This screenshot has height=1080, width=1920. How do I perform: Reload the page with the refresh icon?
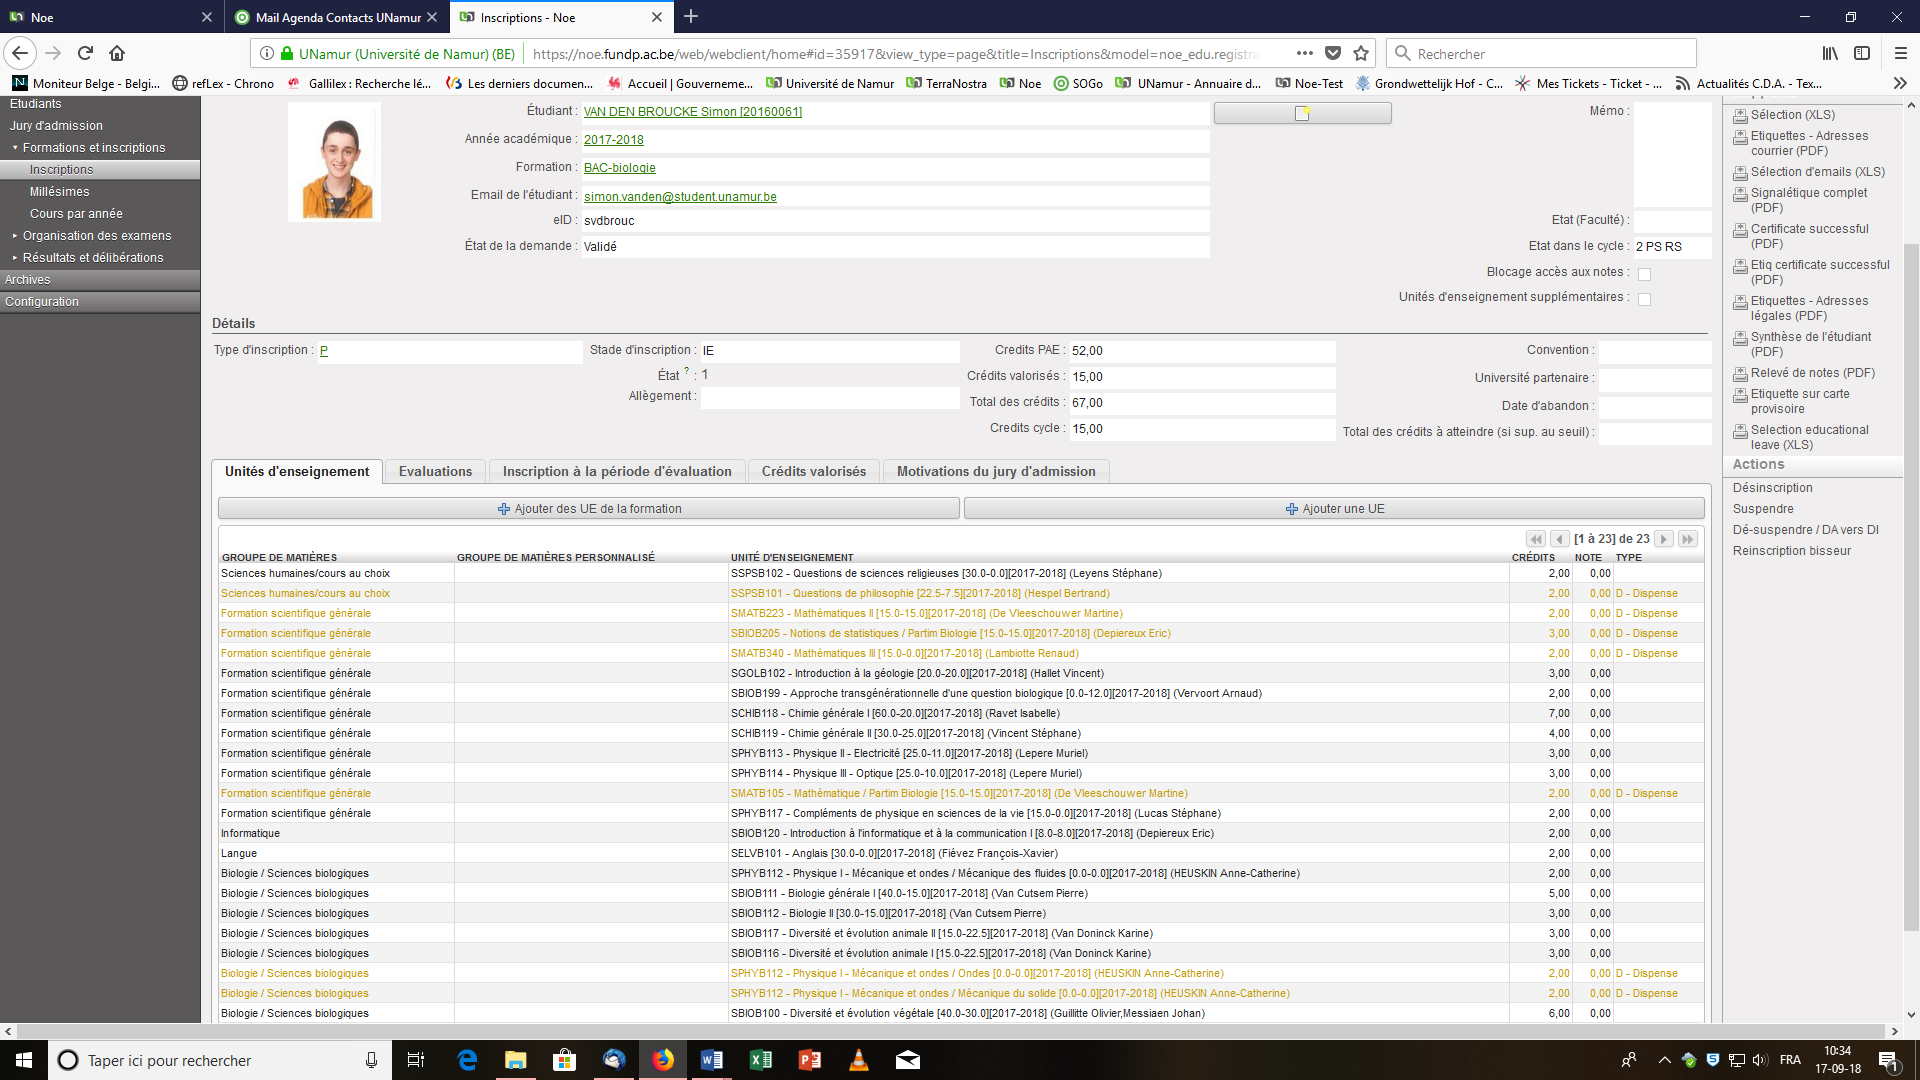pyautogui.click(x=85, y=53)
